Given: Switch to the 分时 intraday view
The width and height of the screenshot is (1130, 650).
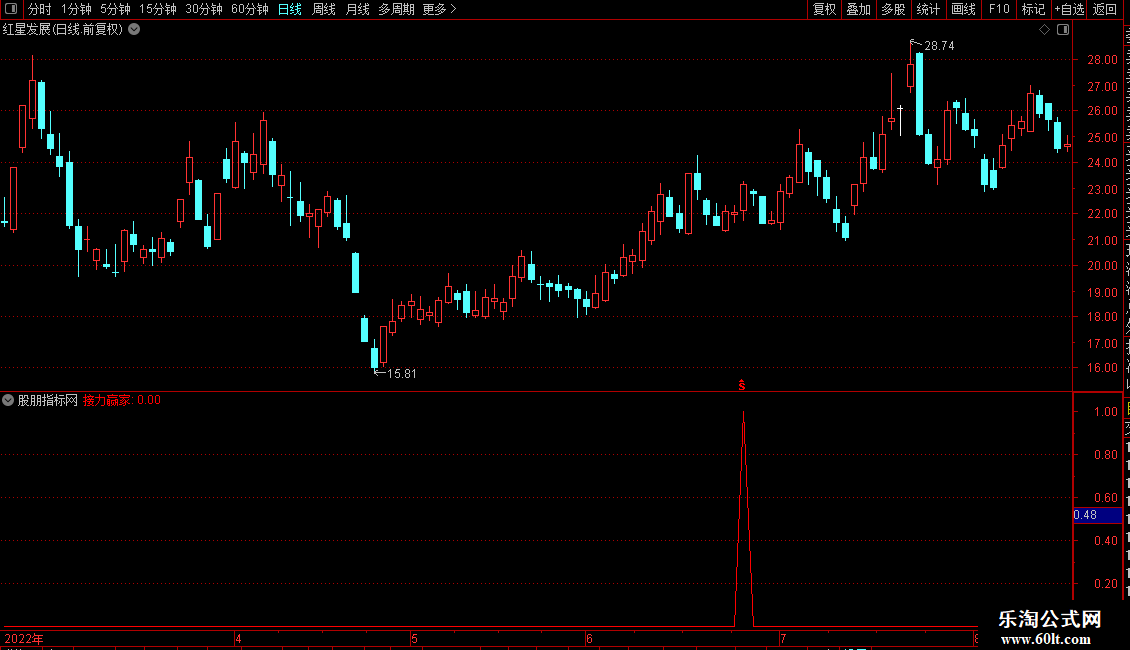Looking at the screenshot, I should click(40, 9).
